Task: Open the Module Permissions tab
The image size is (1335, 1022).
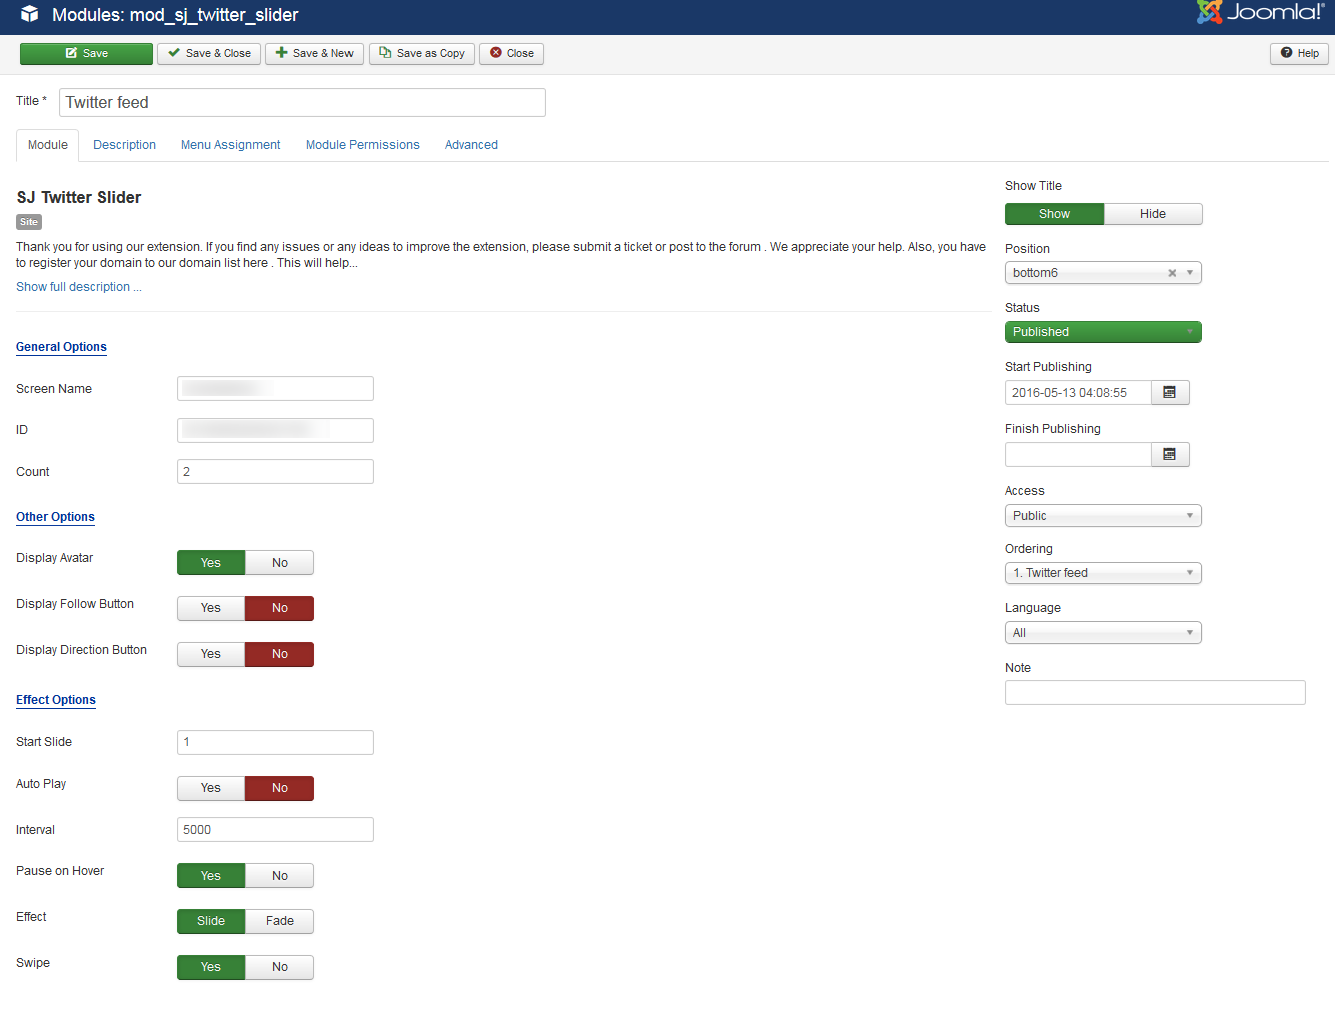Action: pyautogui.click(x=363, y=145)
